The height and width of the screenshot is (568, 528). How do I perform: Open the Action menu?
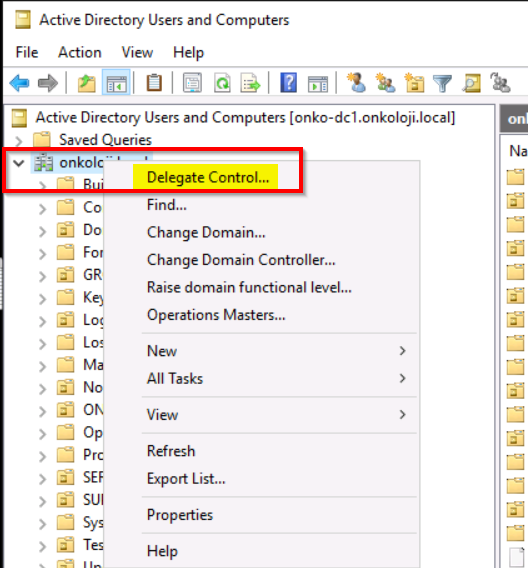tap(80, 53)
